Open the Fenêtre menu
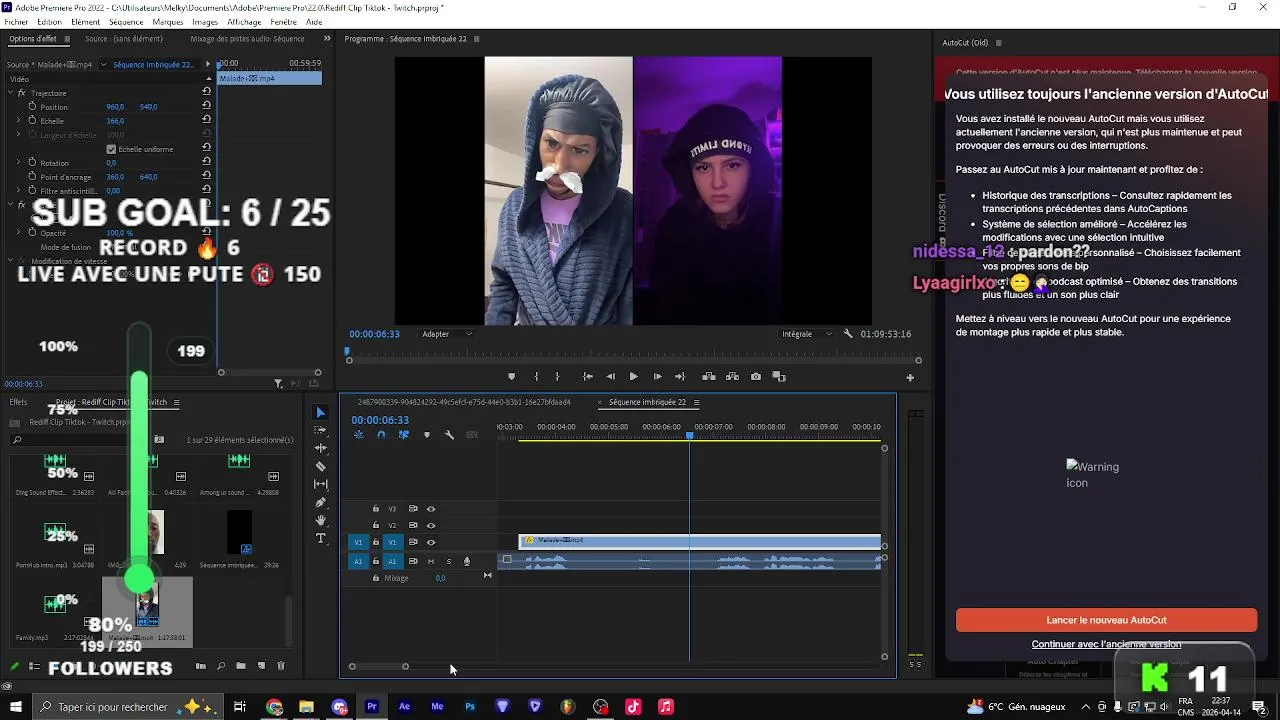 click(283, 22)
